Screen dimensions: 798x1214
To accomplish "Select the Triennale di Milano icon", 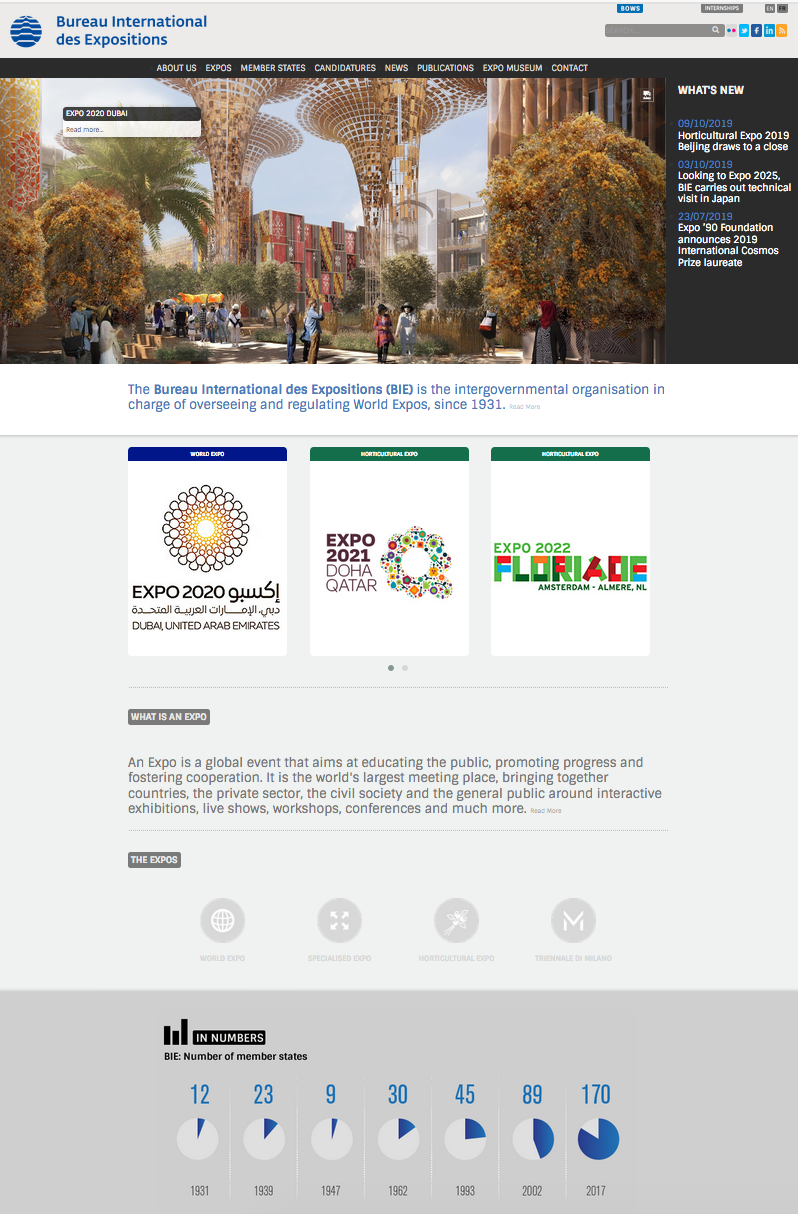I will point(573,920).
